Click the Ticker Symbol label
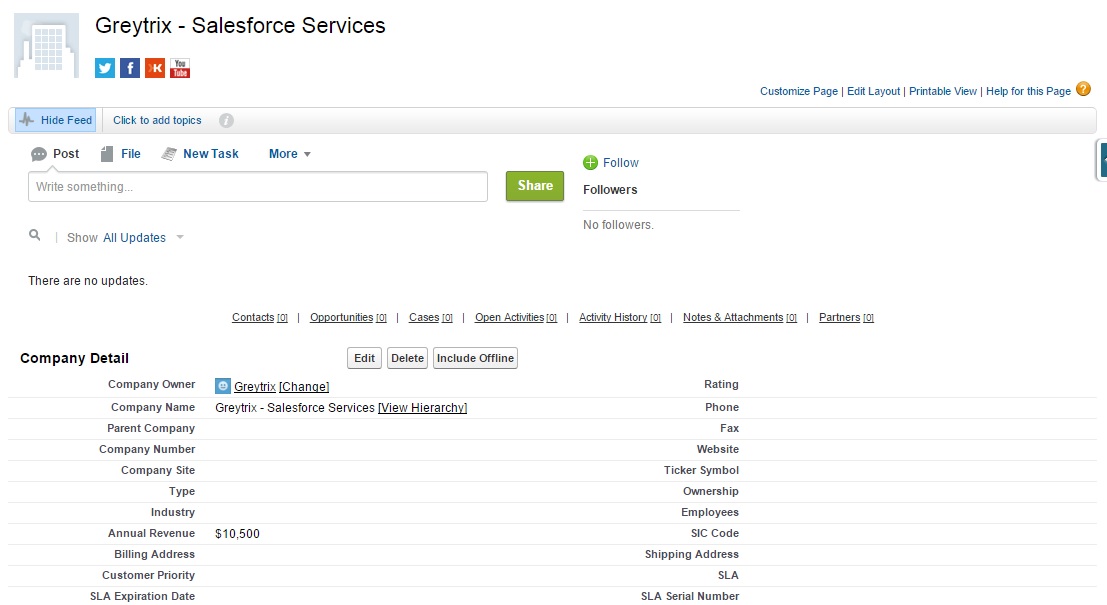This screenshot has height=605, width=1107. (x=701, y=470)
